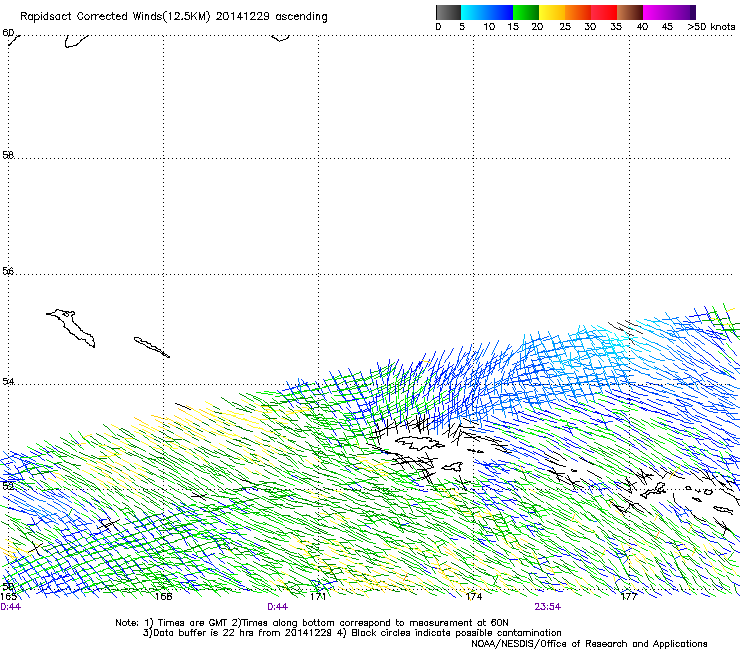Click the longitude label '168'

(164, 596)
